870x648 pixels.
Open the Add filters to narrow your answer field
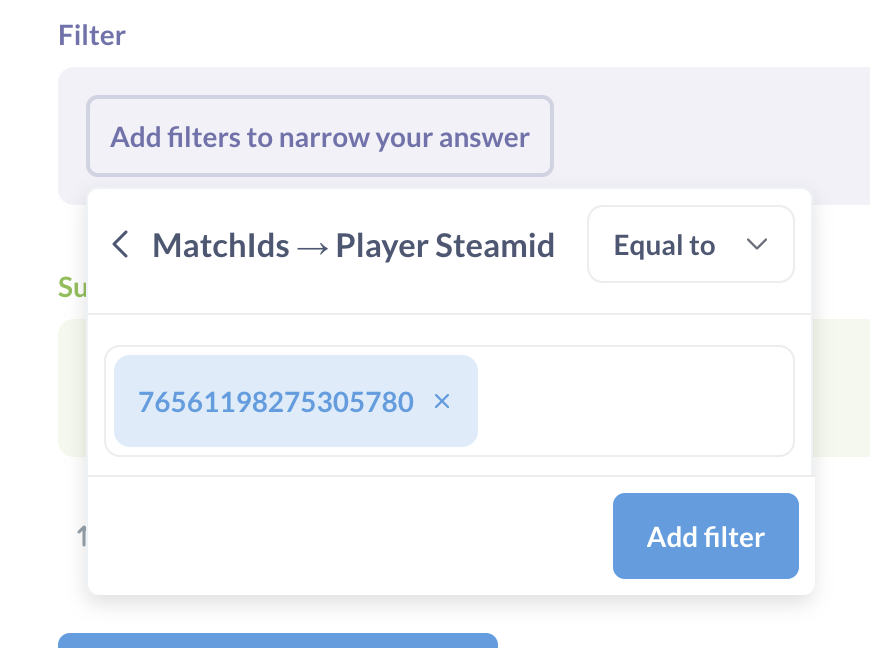[320, 136]
